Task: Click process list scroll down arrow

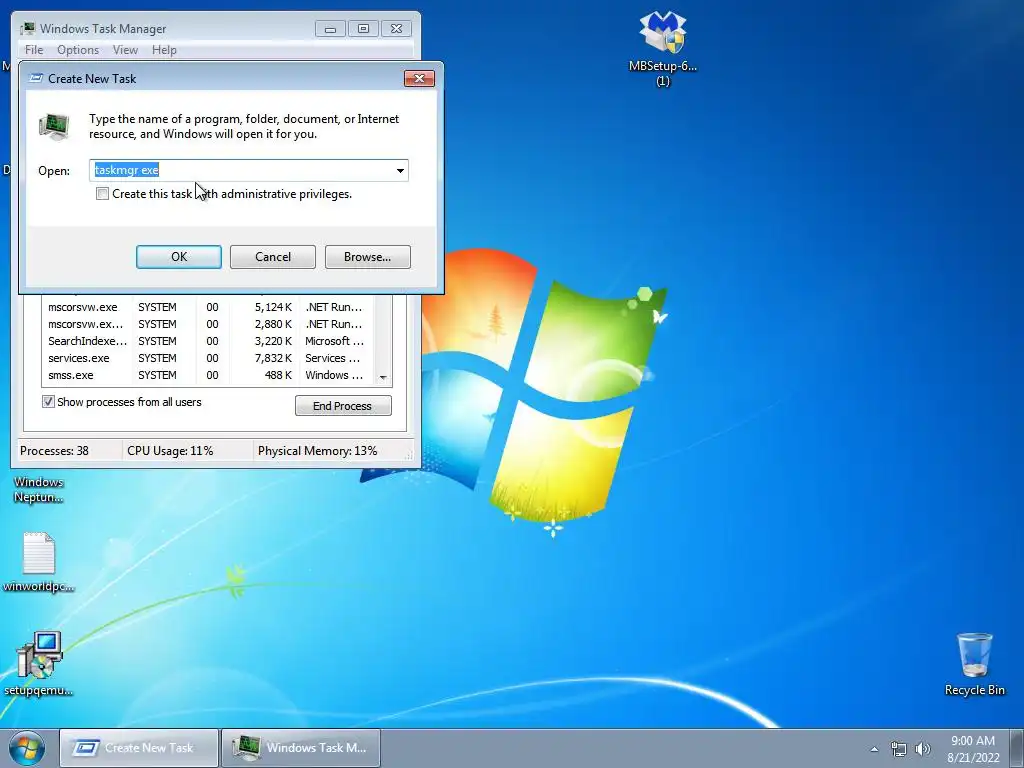Action: point(383,377)
